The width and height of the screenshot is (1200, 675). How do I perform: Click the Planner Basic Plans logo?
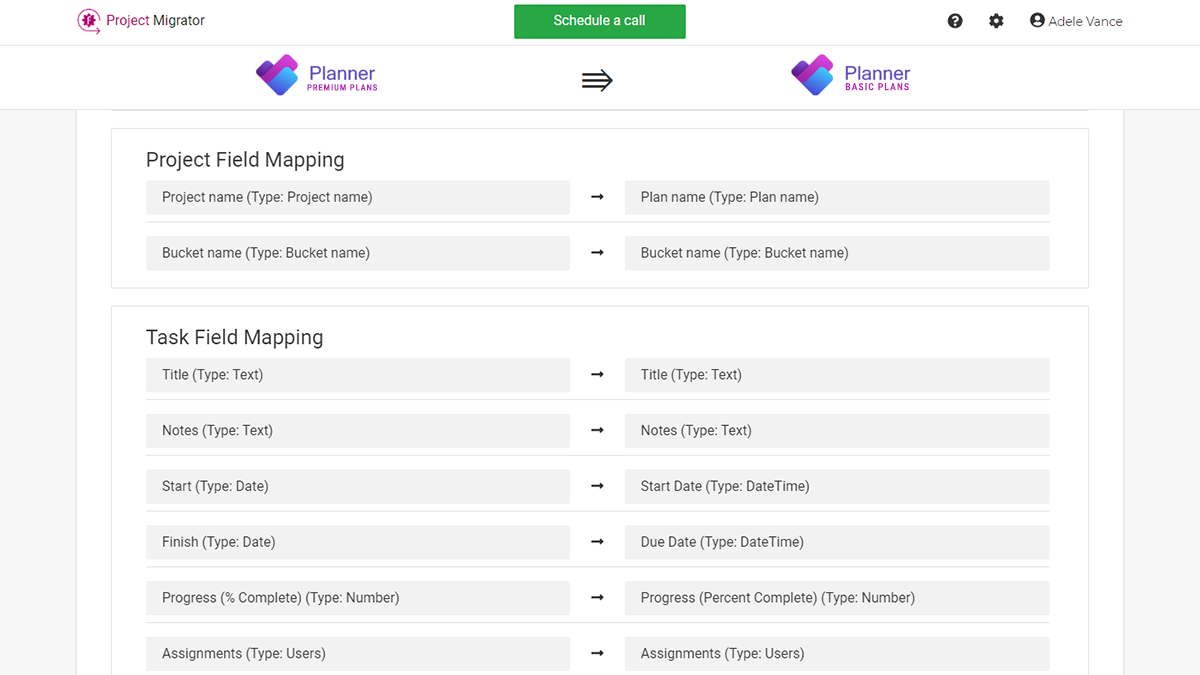(x=851, y=76)
